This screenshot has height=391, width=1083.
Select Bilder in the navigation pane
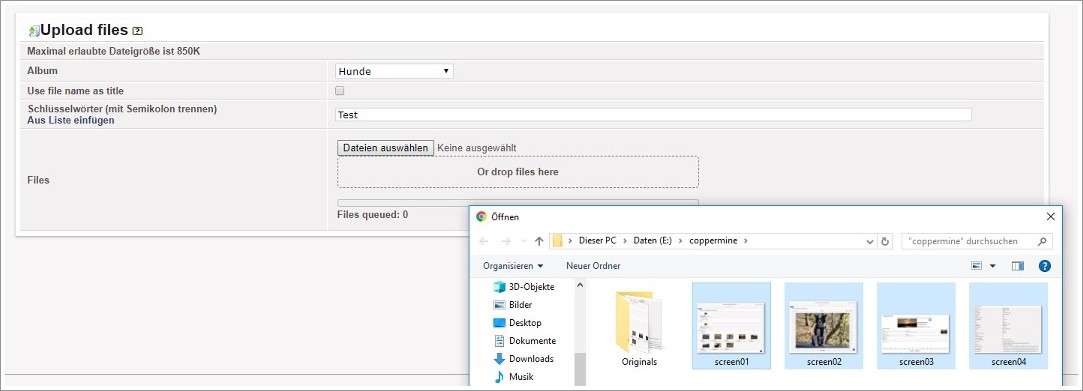pyautogui.click(x=512, y=305)
